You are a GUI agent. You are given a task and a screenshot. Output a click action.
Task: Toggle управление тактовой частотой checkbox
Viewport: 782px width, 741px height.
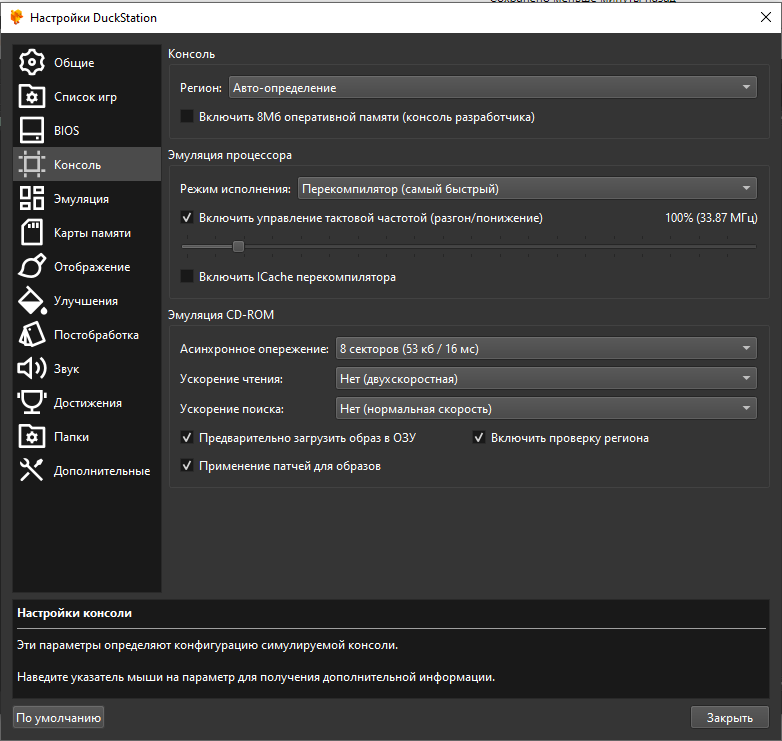(x=187, y=217)
